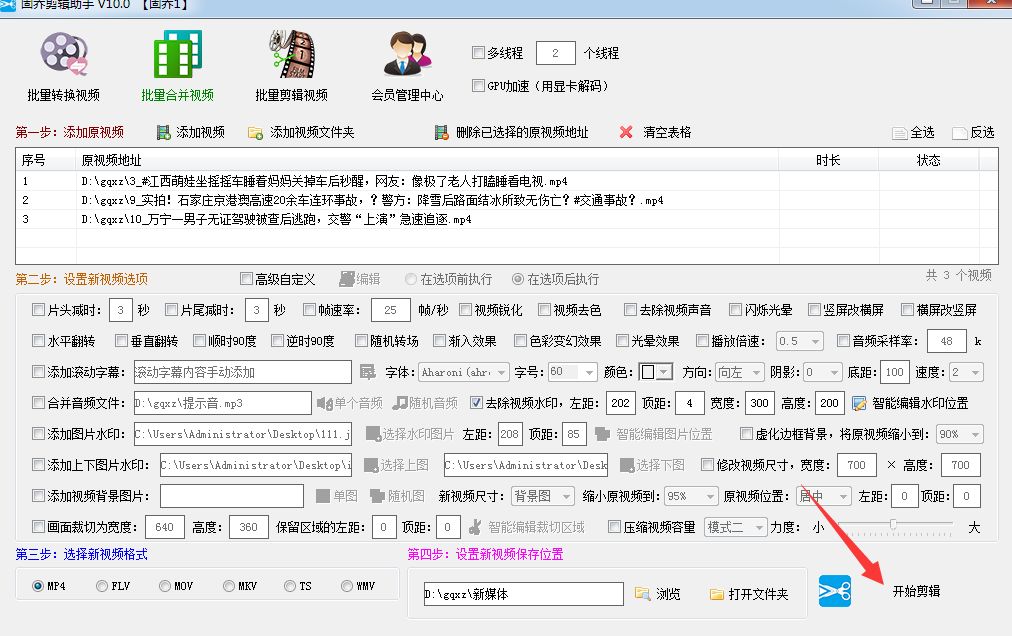The height and width of the screenshot is (636, 1012).
Task: Open 会员管理中心 user icon
Action: (x=407, y=54)
